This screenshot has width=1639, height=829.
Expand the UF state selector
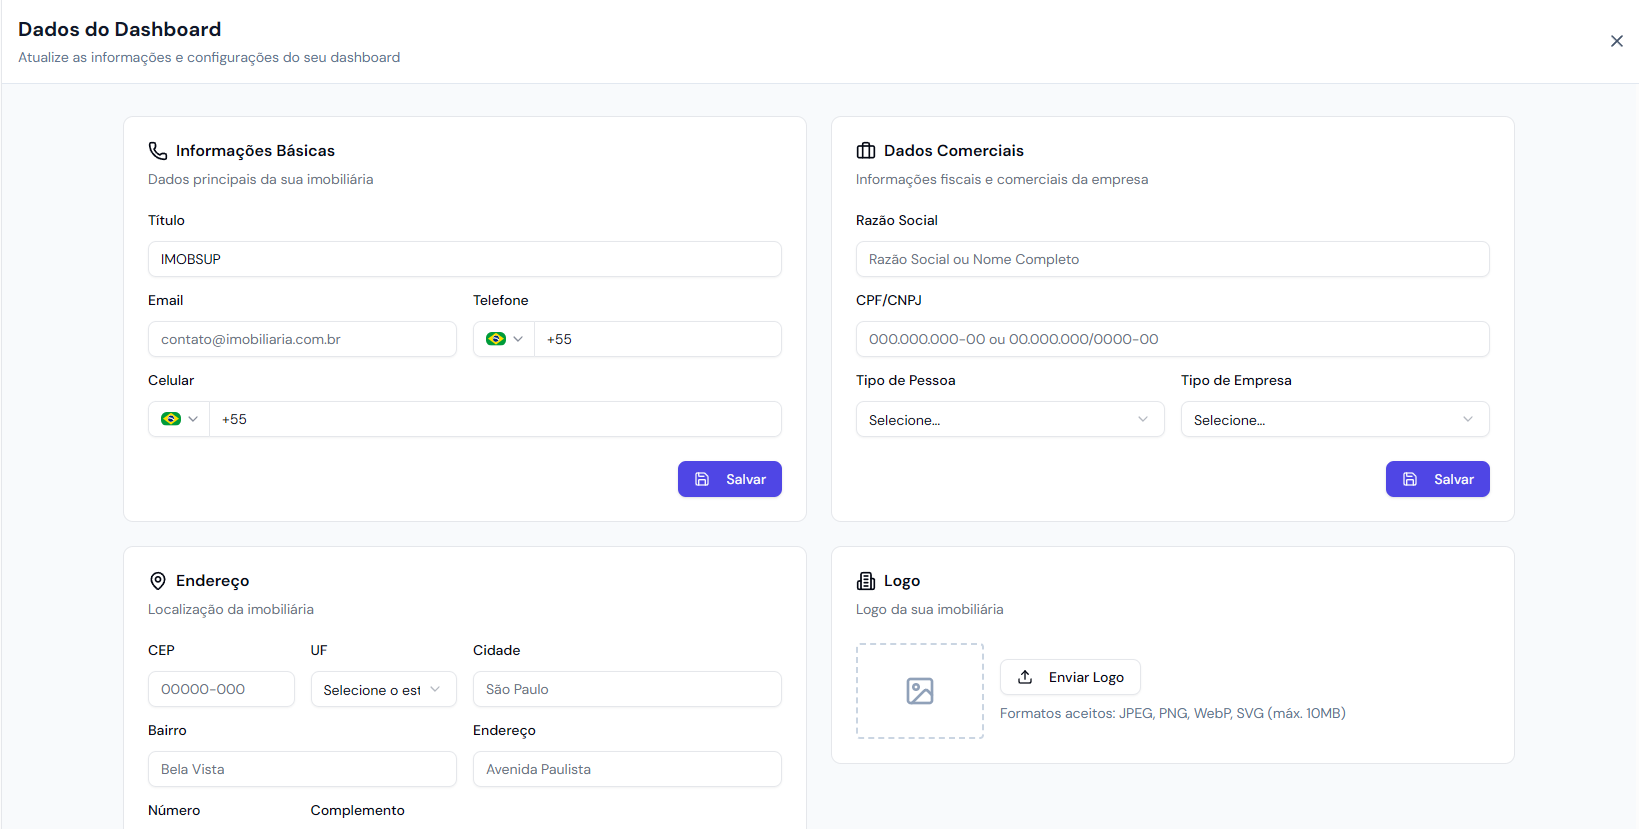(383, 690)
